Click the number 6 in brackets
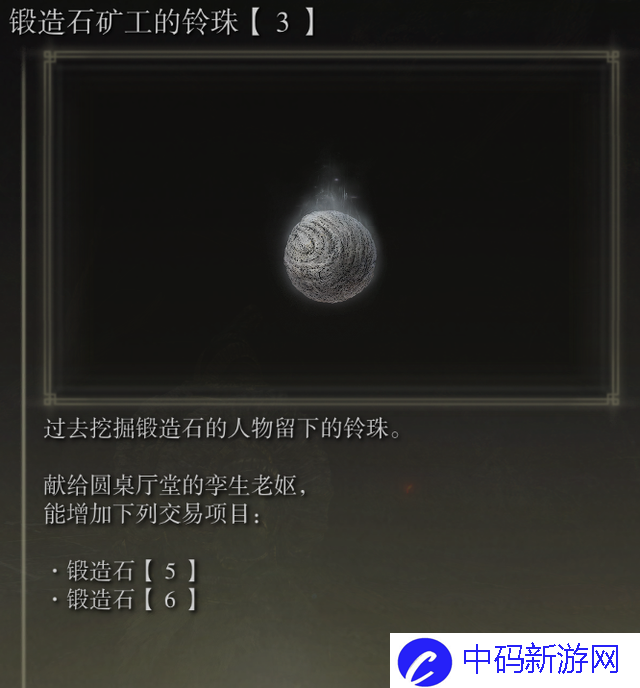Image resolution: width=640 pixels, height=688 pixels. pyautogui.click(x=170, y=599)
